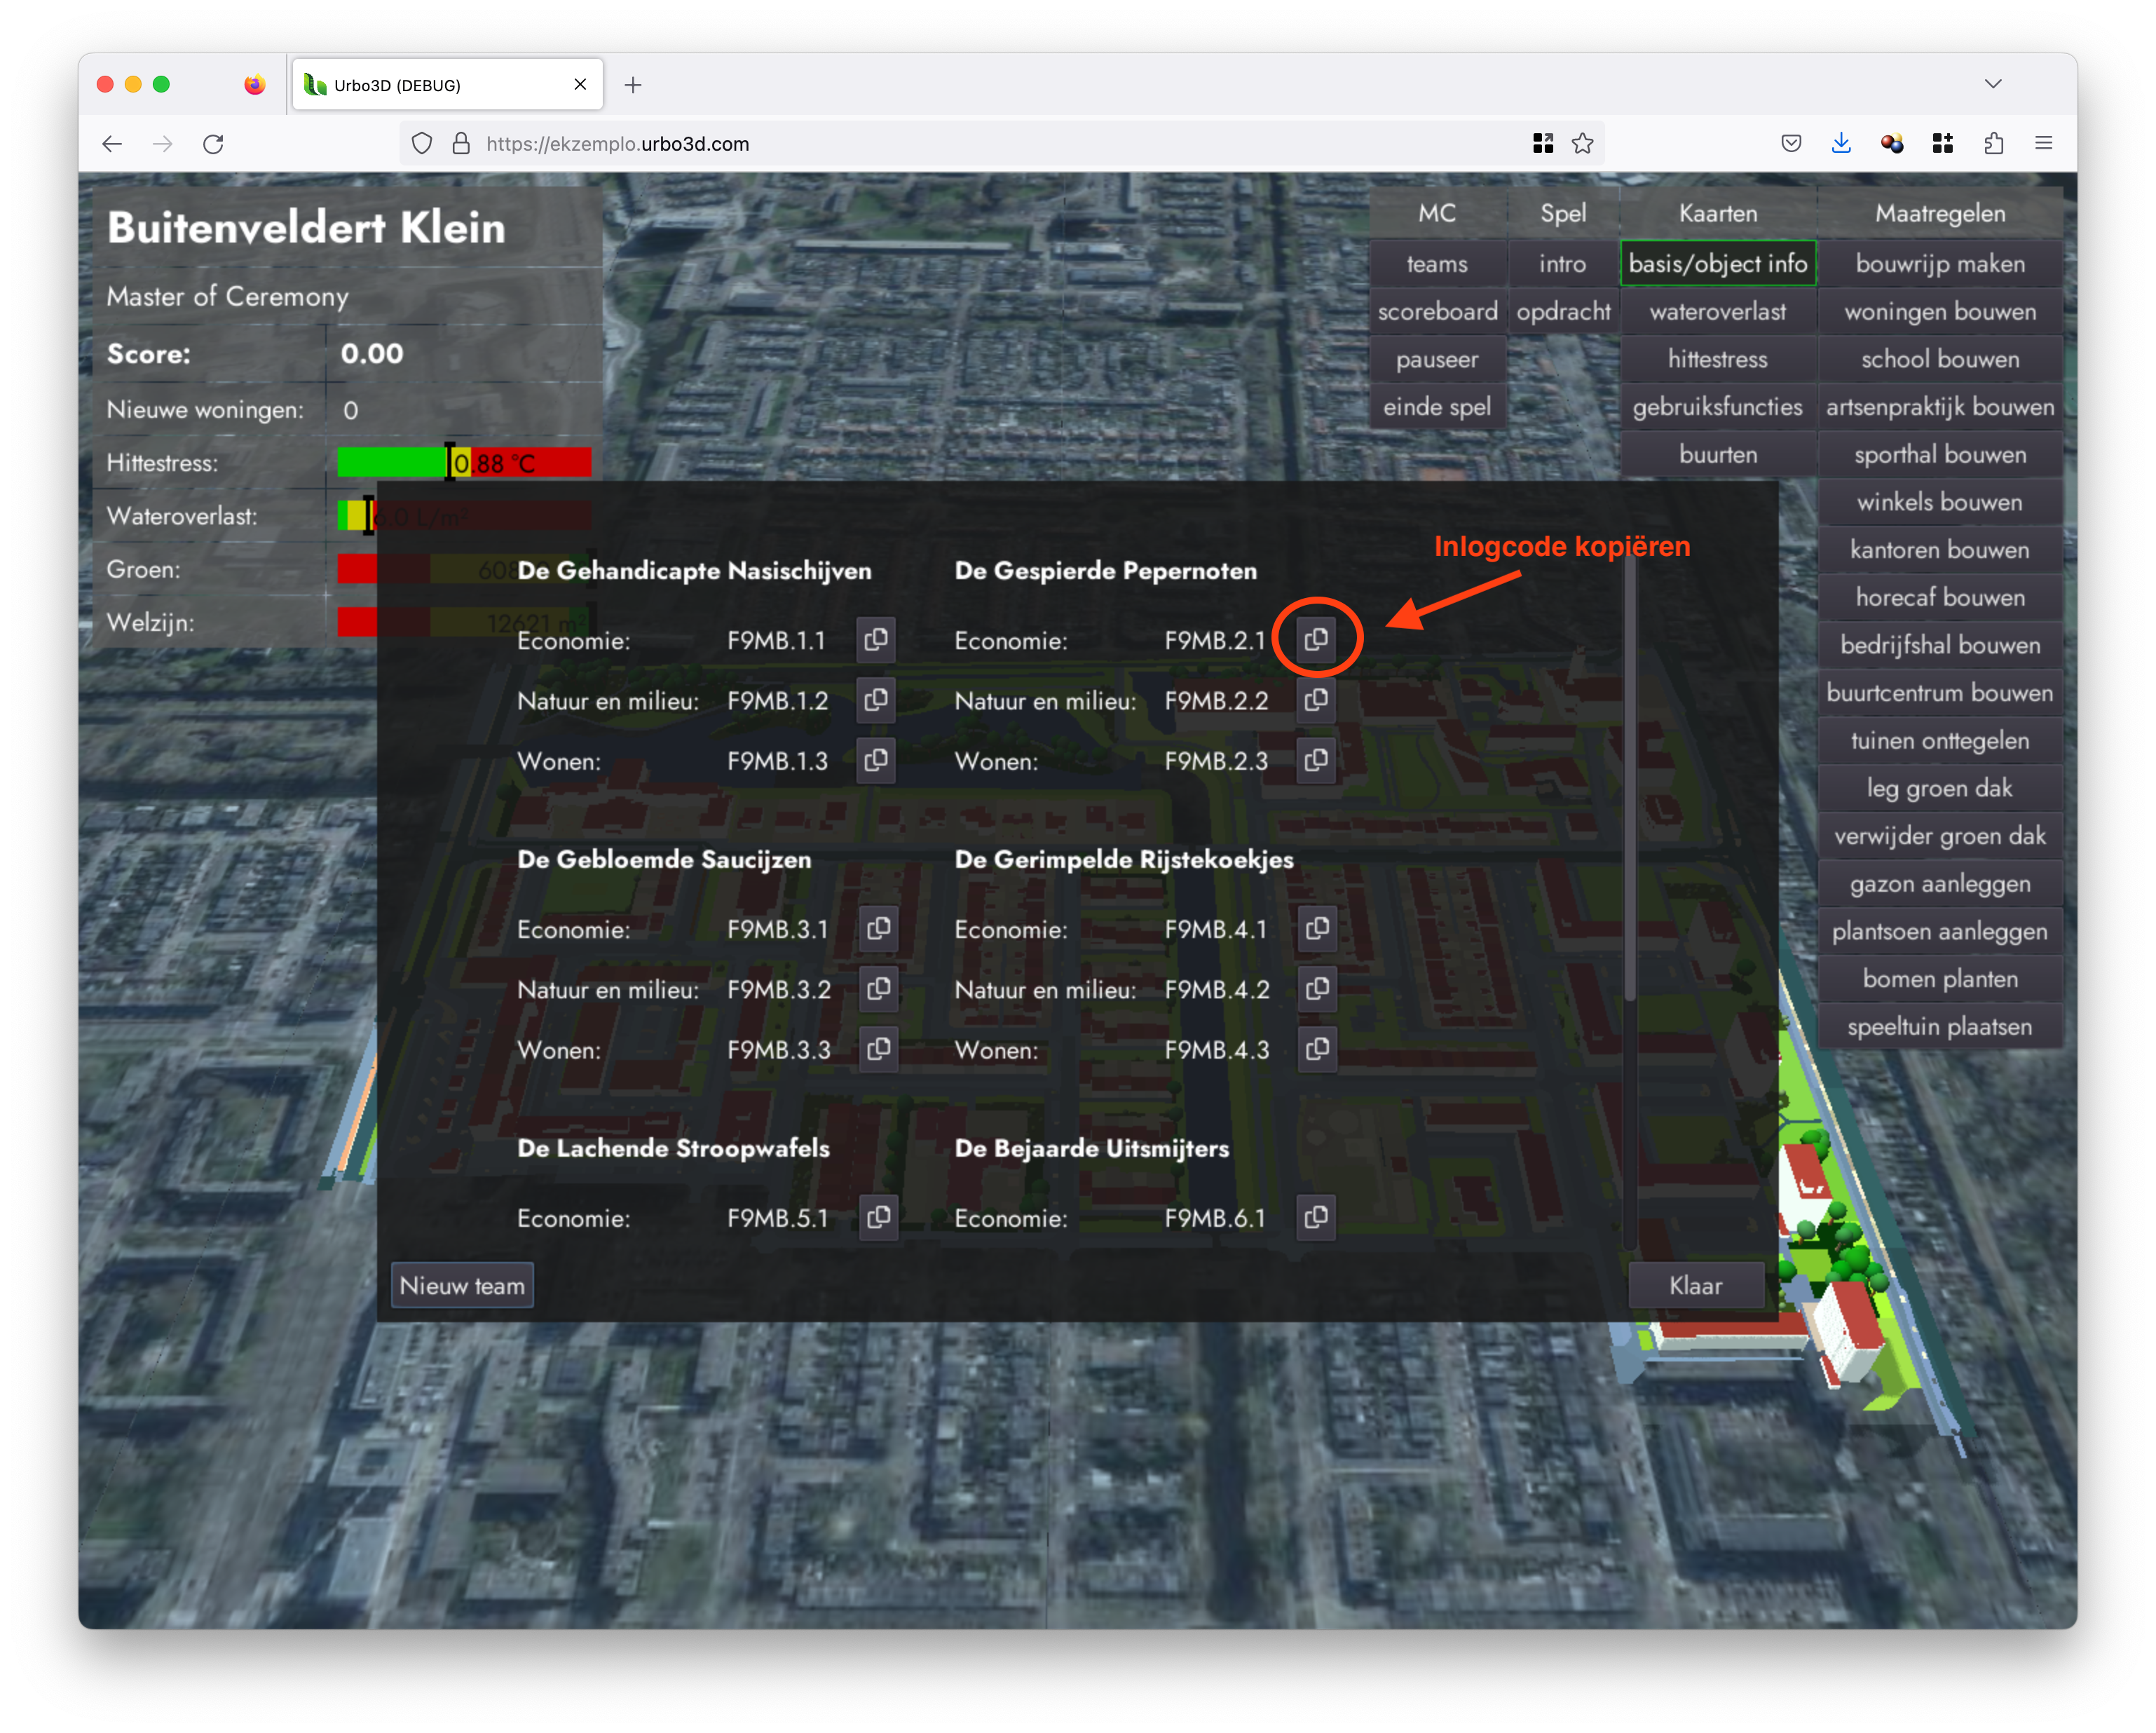The height and width of the screenshot is (1733, 2156).
Task: Switch to the hittestress map
Action: pyautogui.click(x=1718, y=360)
